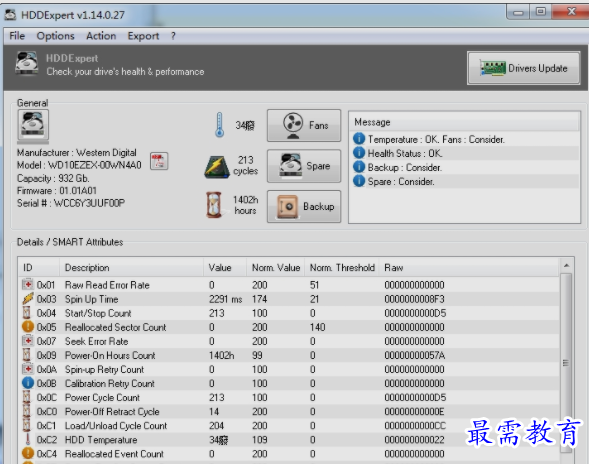Click the Norm. Threshold column header
This screenshot has width=589, height=464.
click(342, 268)
